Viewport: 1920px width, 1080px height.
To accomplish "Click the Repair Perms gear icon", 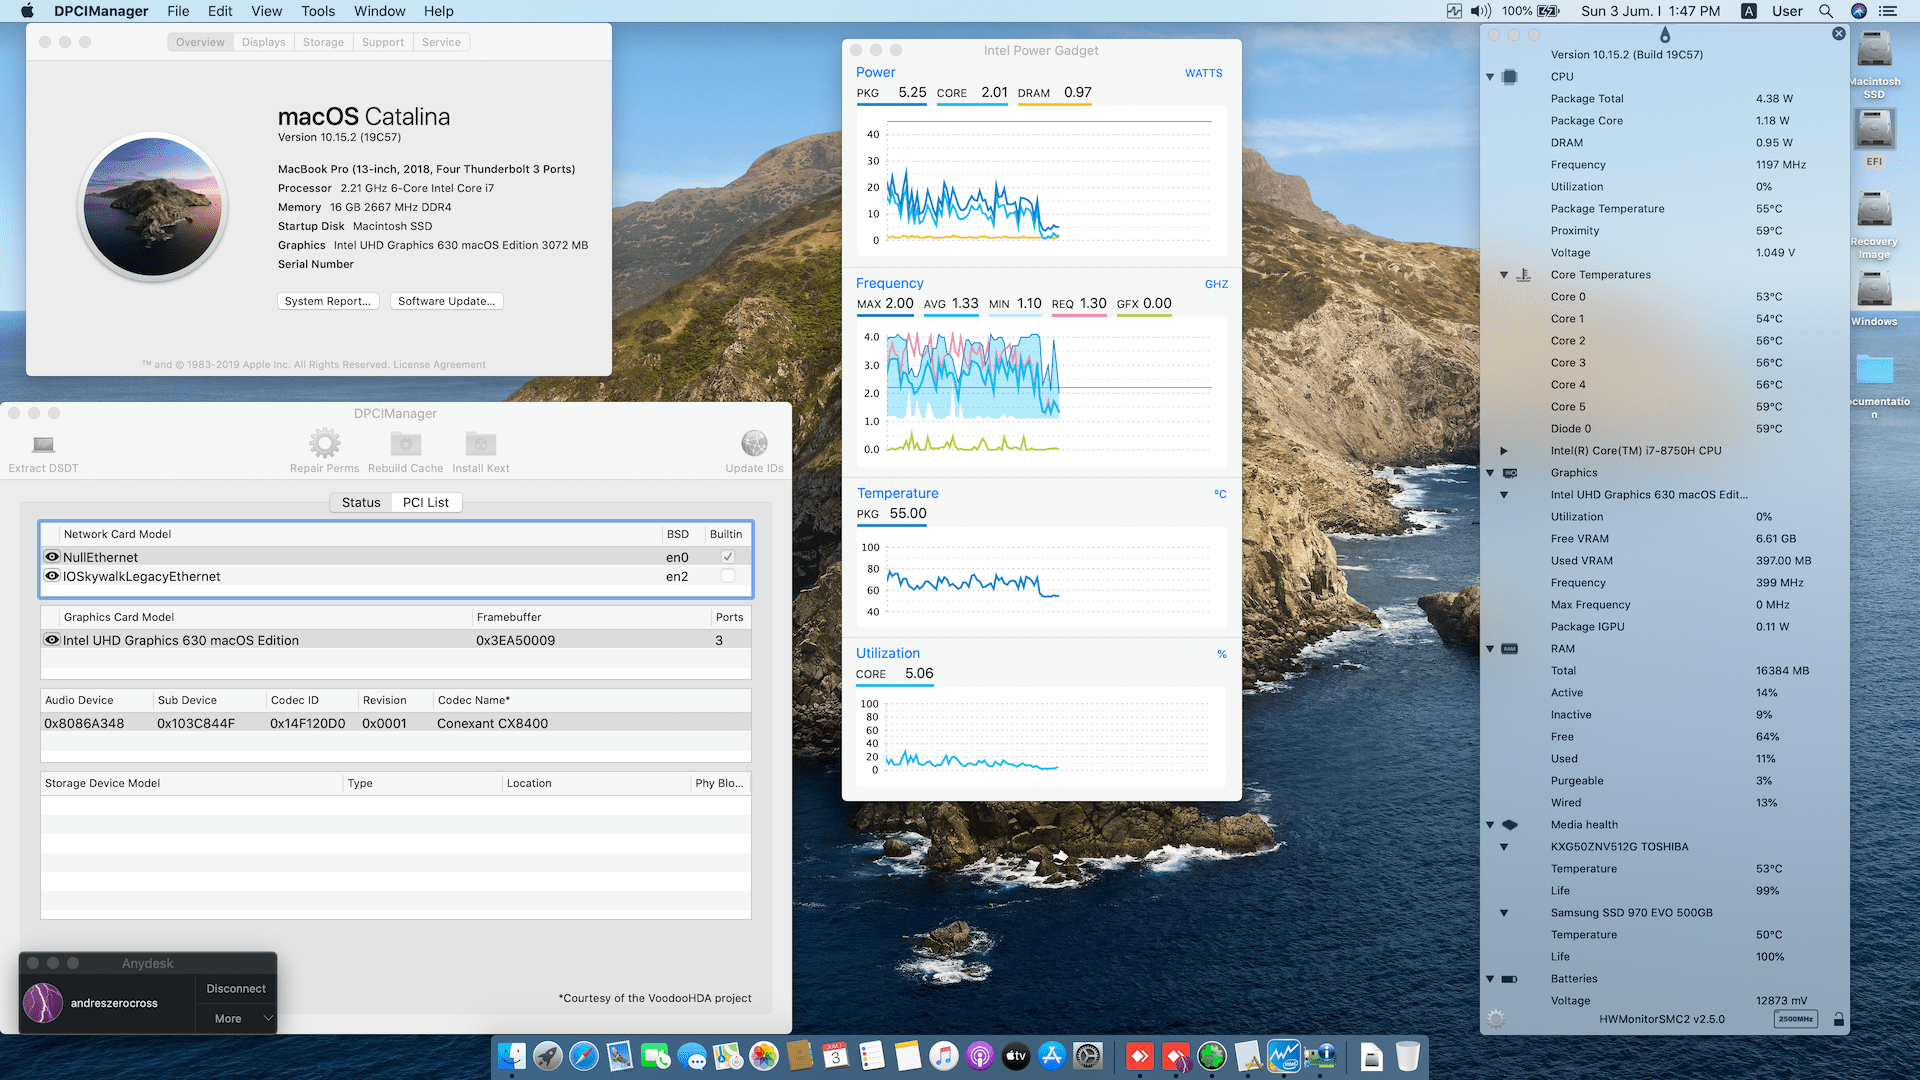I will click(324, 443).
